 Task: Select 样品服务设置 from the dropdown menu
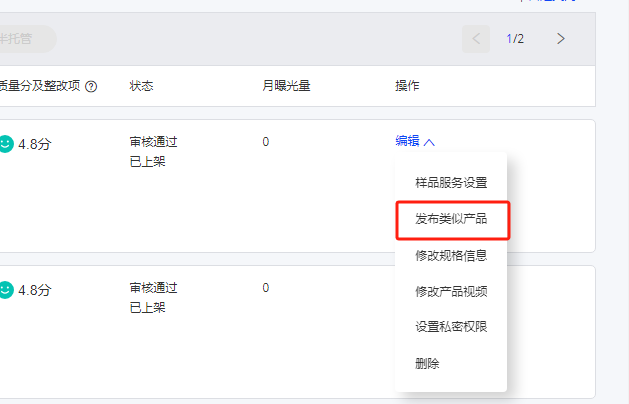point(451,183)
